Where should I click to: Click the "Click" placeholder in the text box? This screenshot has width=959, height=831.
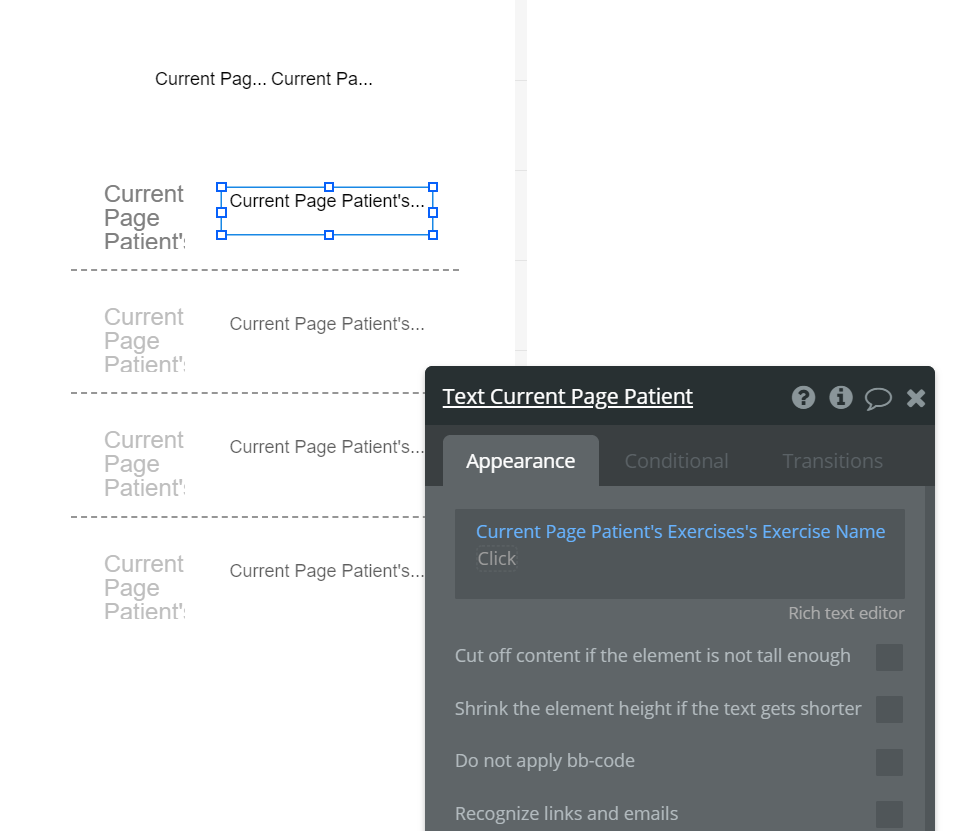[x=497, y=559]
